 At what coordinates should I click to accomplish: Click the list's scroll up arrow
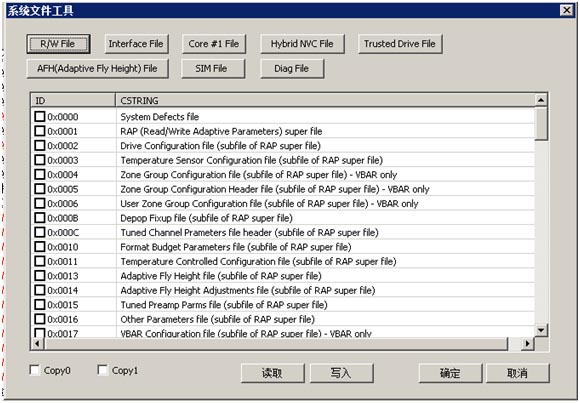pos(541,100)
